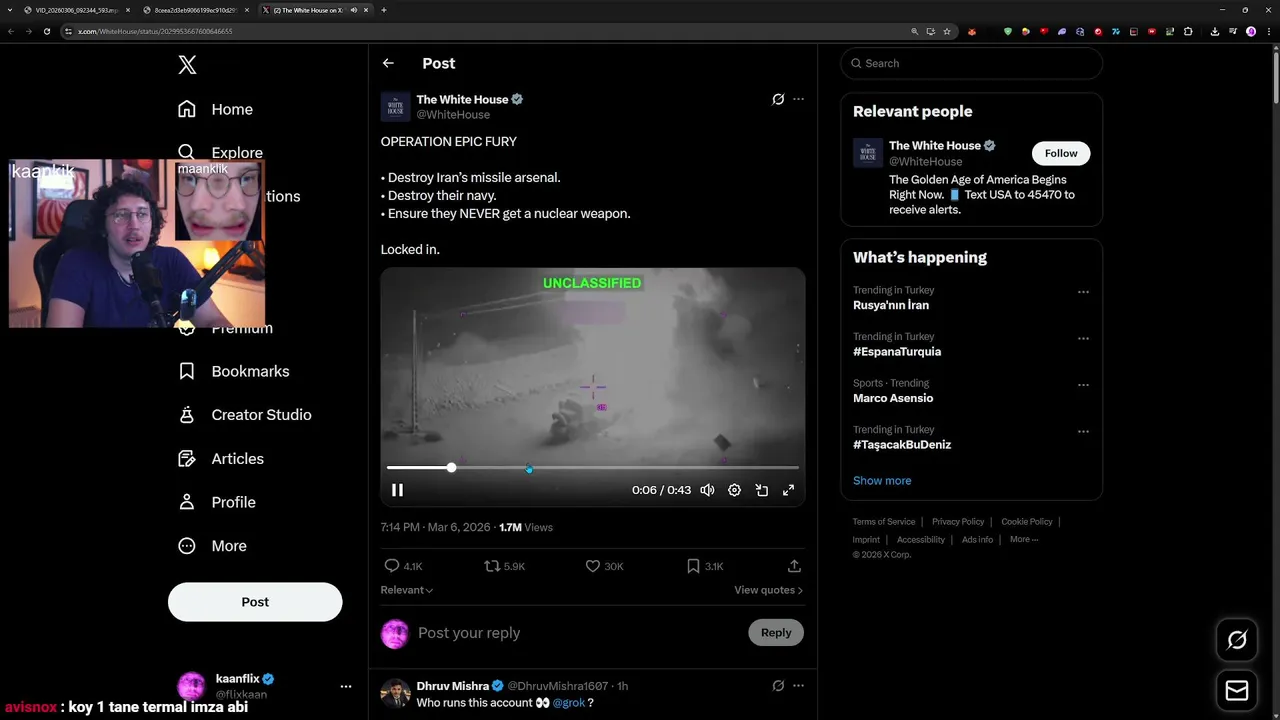Open options for Rusya'nın İran trend
1280x720 pixels.
pos(1083,292)
